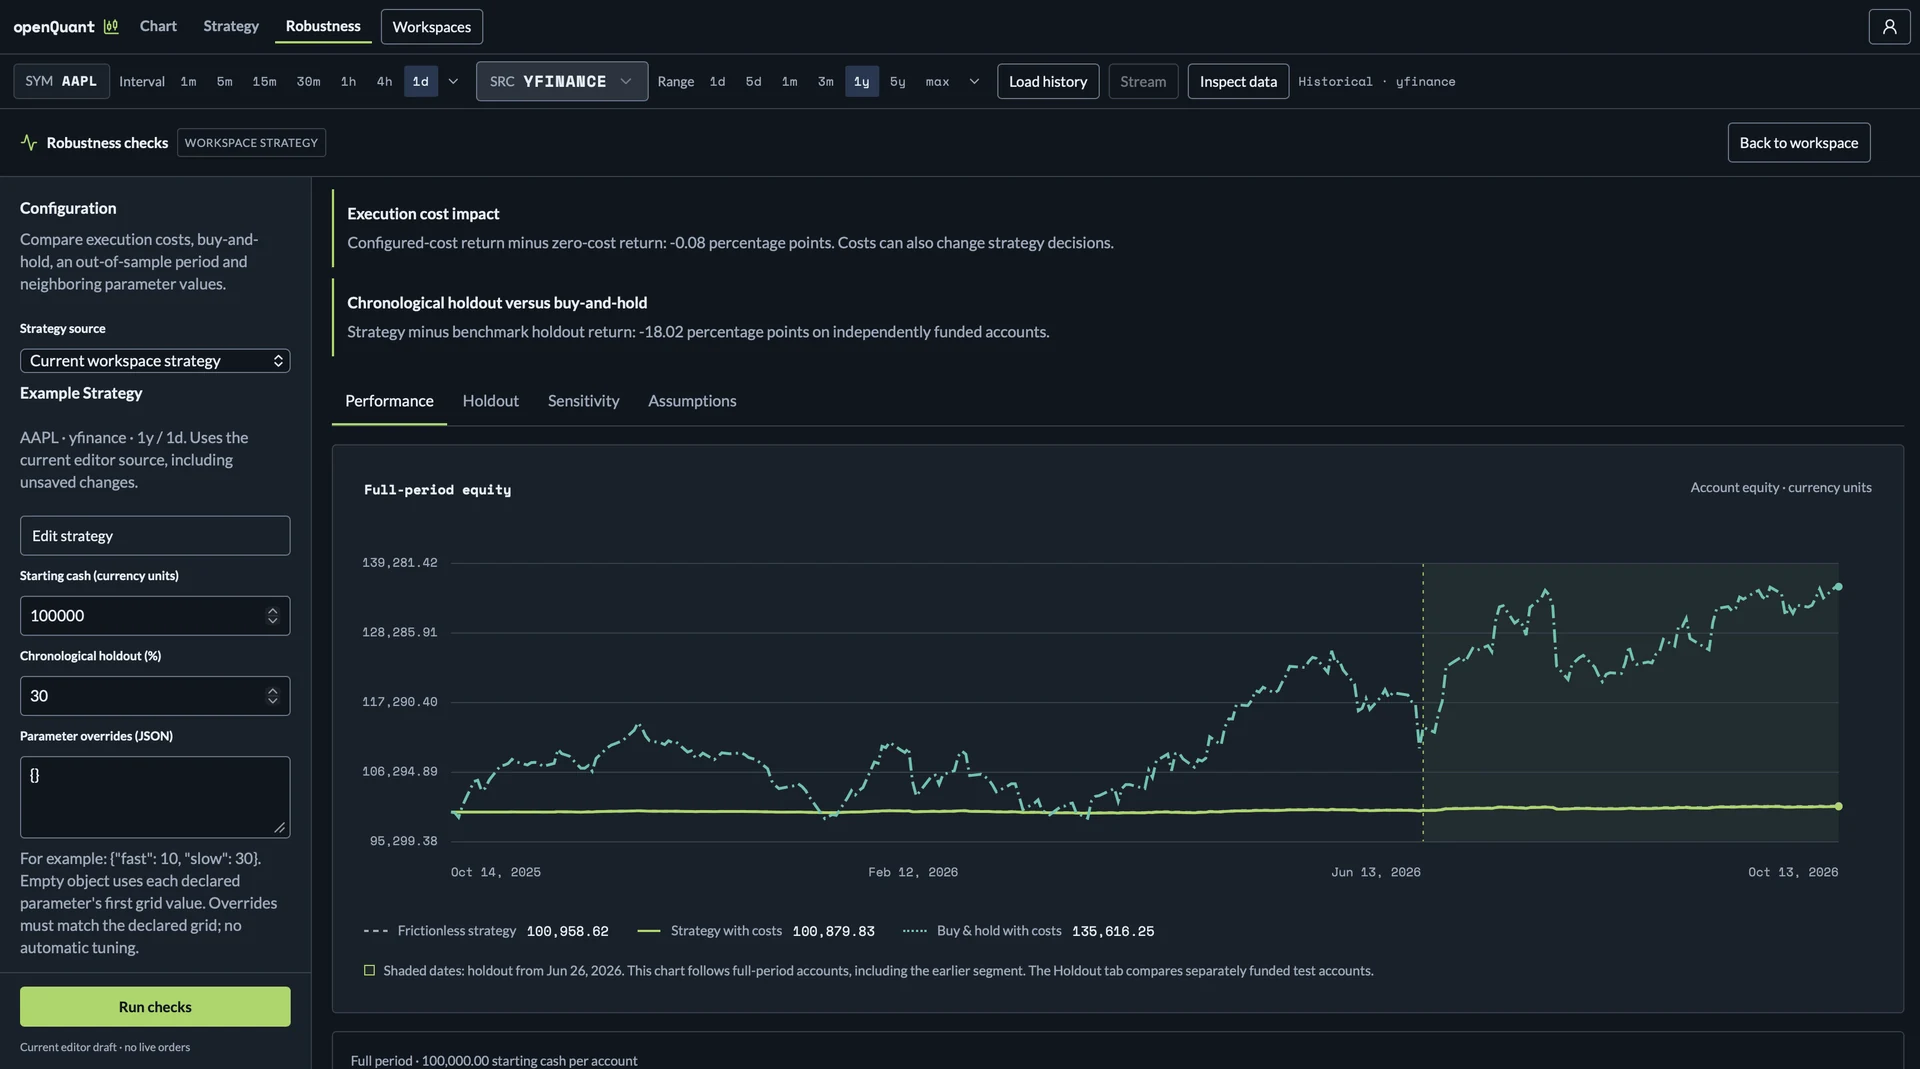Viewport: 1920px width, 1069px height.
Task: Switch to the Assumptions tab
Action: coord(692,401)
